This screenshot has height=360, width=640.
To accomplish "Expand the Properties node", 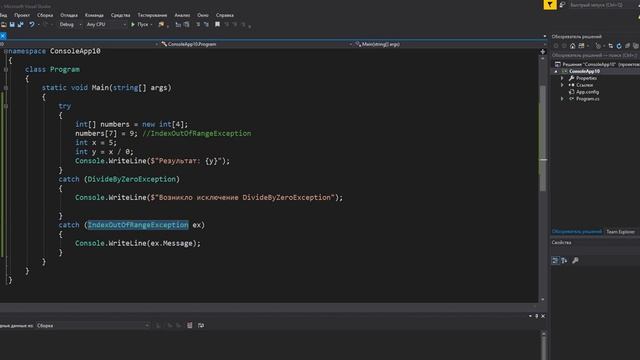I will [562, 78].
